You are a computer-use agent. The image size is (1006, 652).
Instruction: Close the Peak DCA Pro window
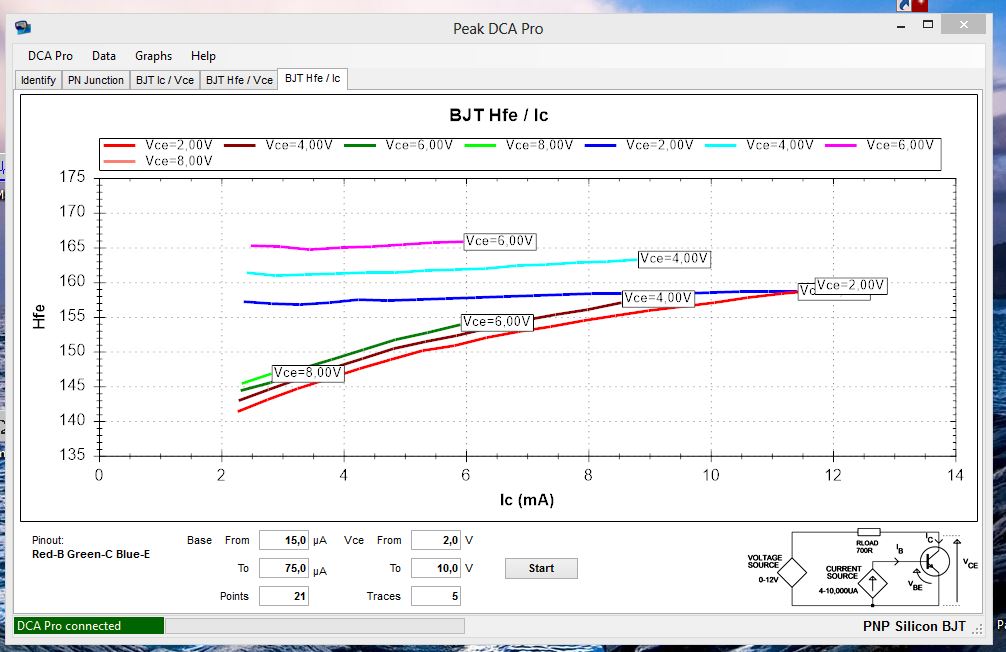[x=964, y=24]
